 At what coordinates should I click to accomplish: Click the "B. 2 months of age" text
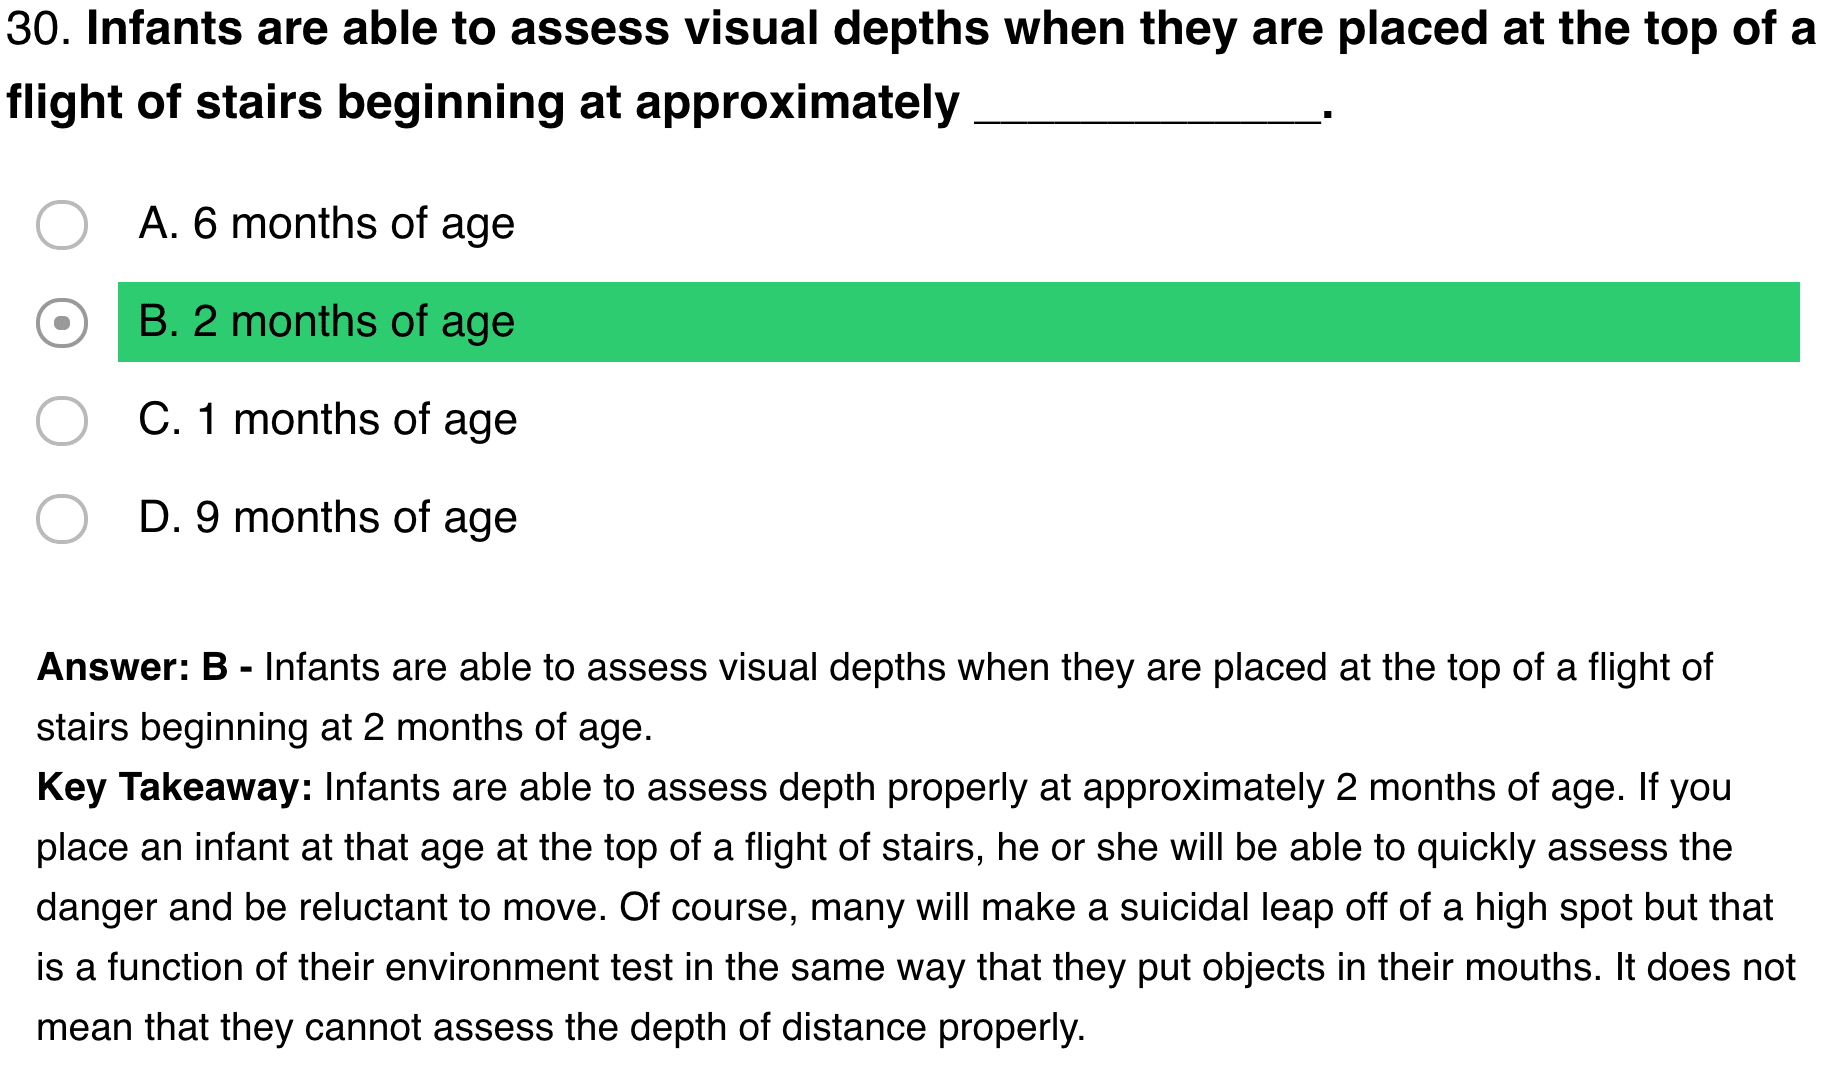point(326,322)
